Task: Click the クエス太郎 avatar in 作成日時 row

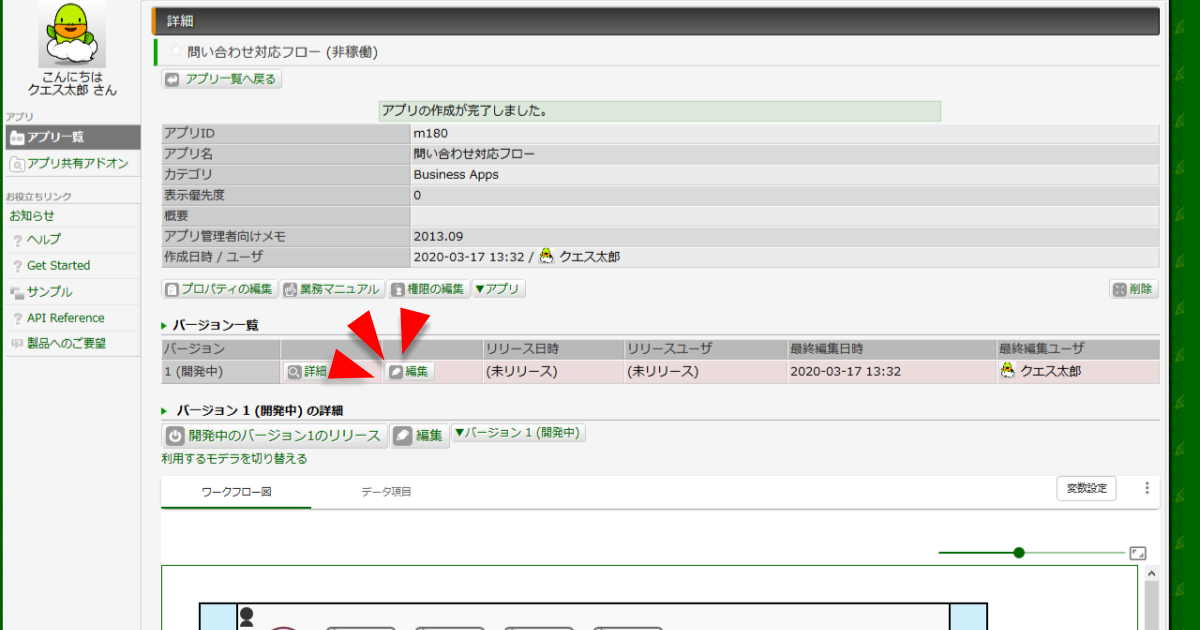Action: tap(546, 257)
